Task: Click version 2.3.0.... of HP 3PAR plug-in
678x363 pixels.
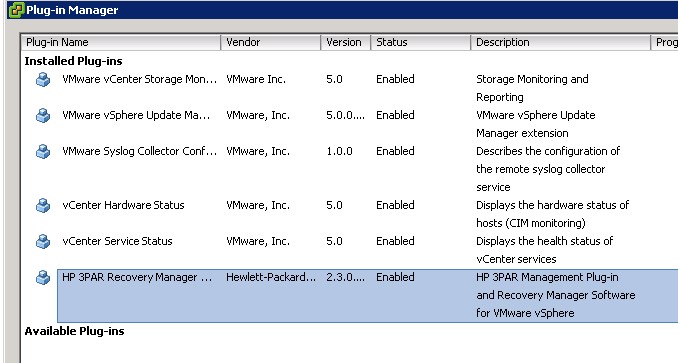Action: coord(345,277)
